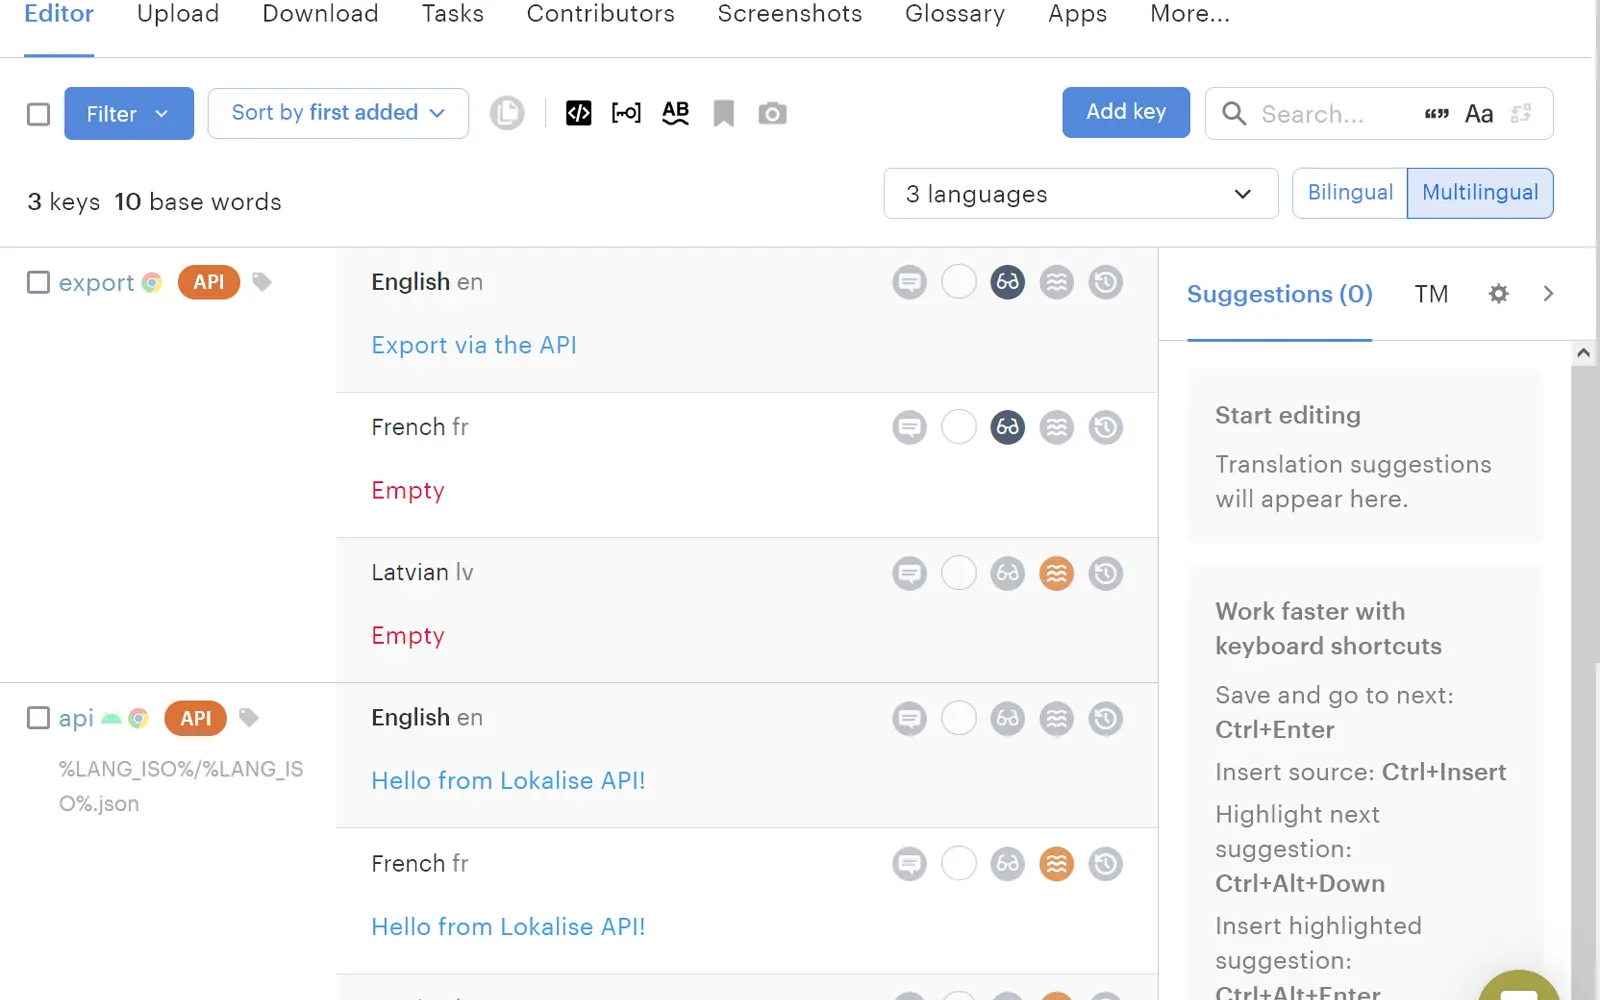The width and height of the screenshot is (1600, 1000).
Task: Open history for api French translation
Action: point(1106,864)
